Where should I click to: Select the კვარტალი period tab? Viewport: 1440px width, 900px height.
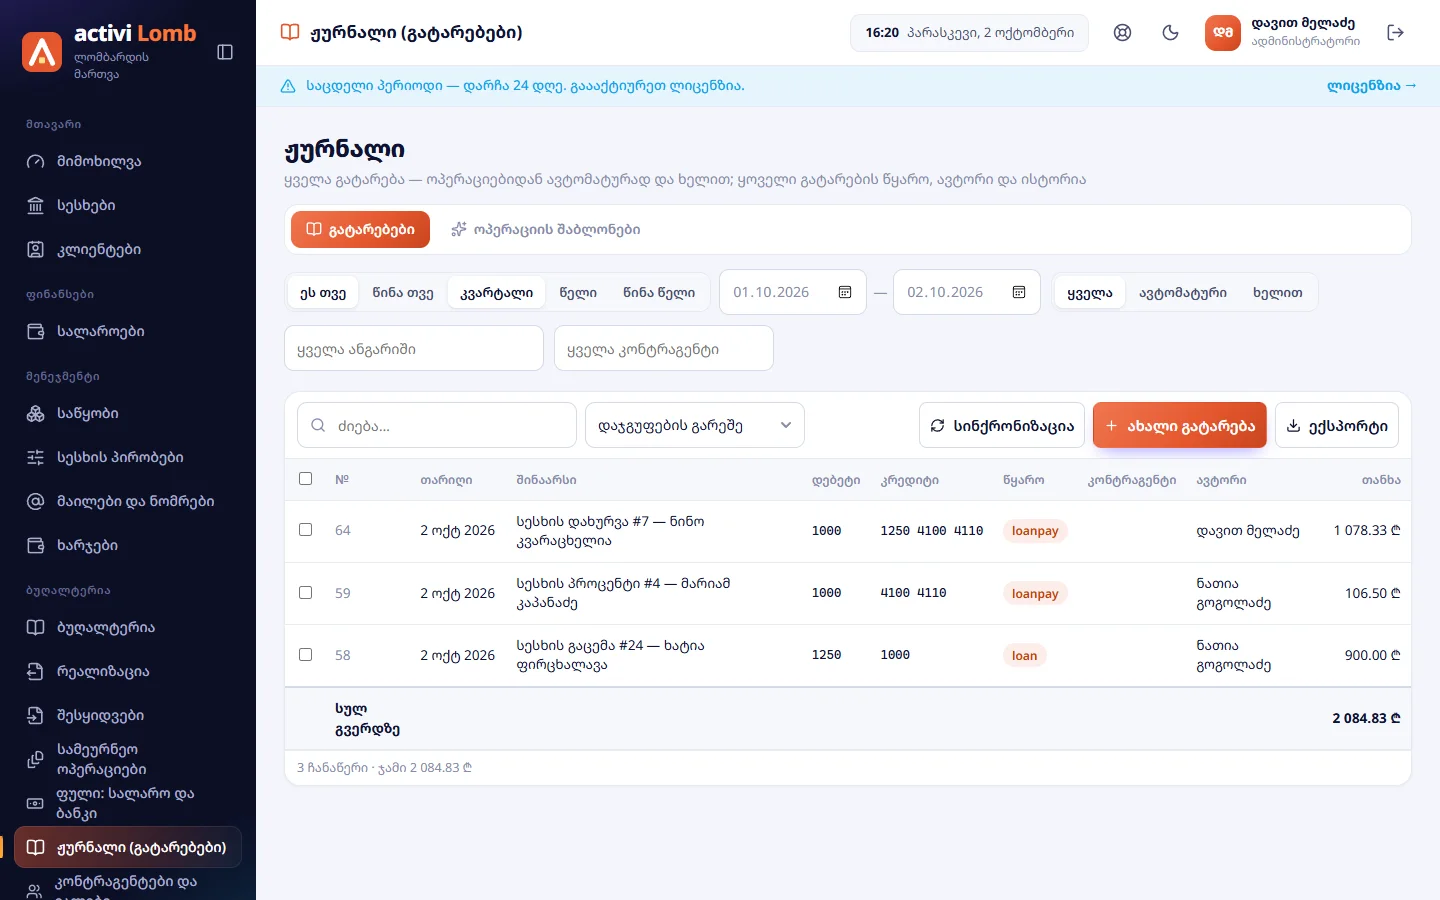[x=497, y=293]
